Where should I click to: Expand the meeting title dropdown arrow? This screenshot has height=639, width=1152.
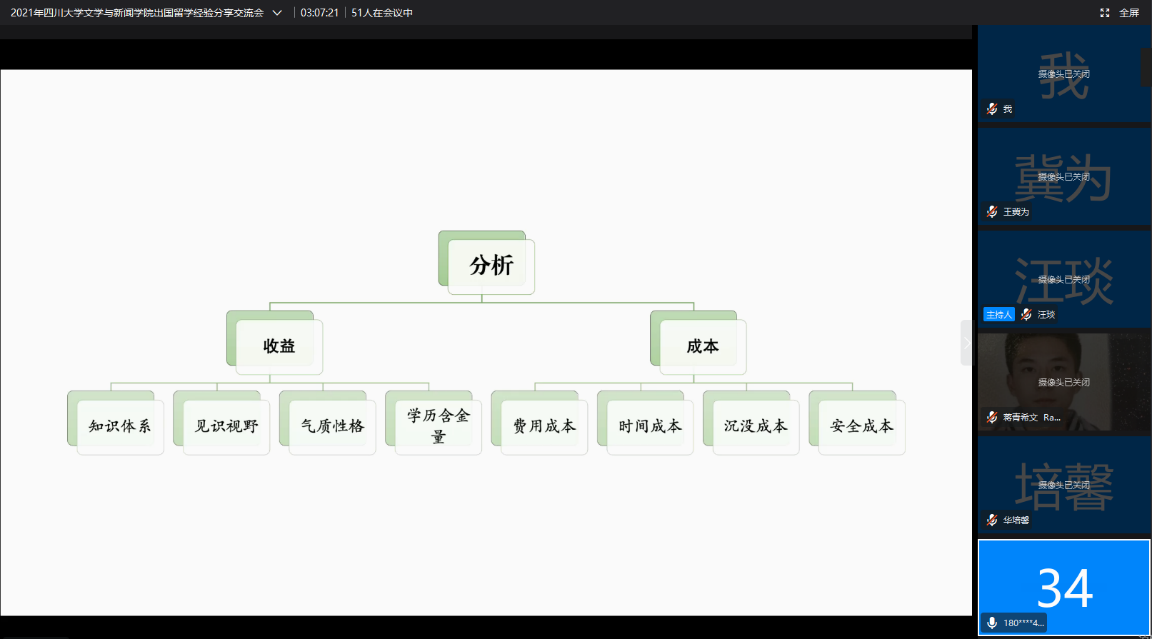tap(277, 13)
